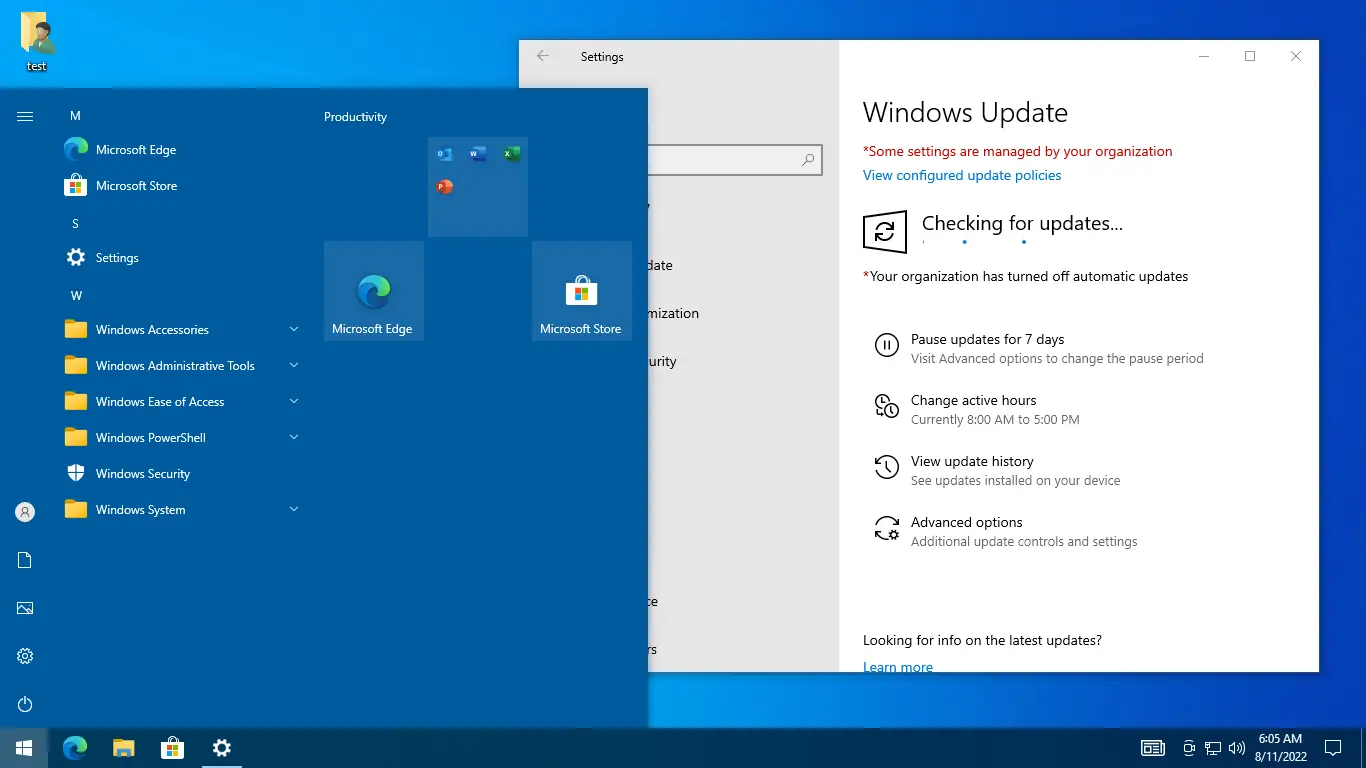The image size is (1366, 768).
Task: Click the View configured update policies link
Action: point(962,176)
